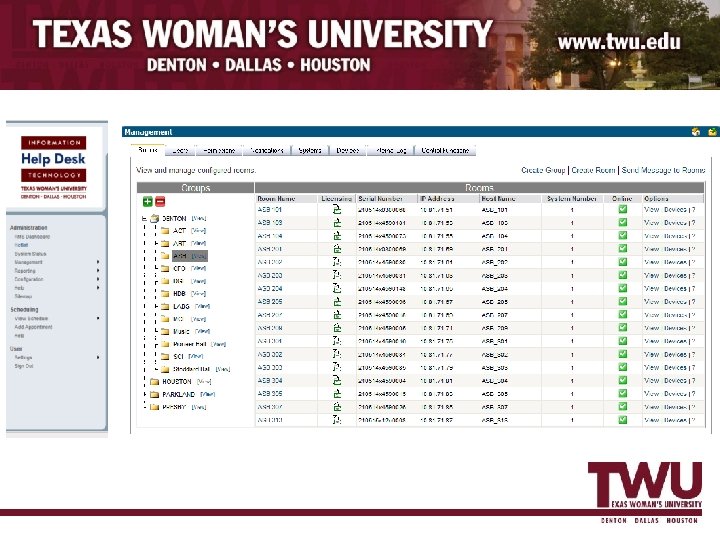The width and height of the screenshot is (720, 540).
Task: Click the licensing icon for ASB 204
Action: coord(337,289)
